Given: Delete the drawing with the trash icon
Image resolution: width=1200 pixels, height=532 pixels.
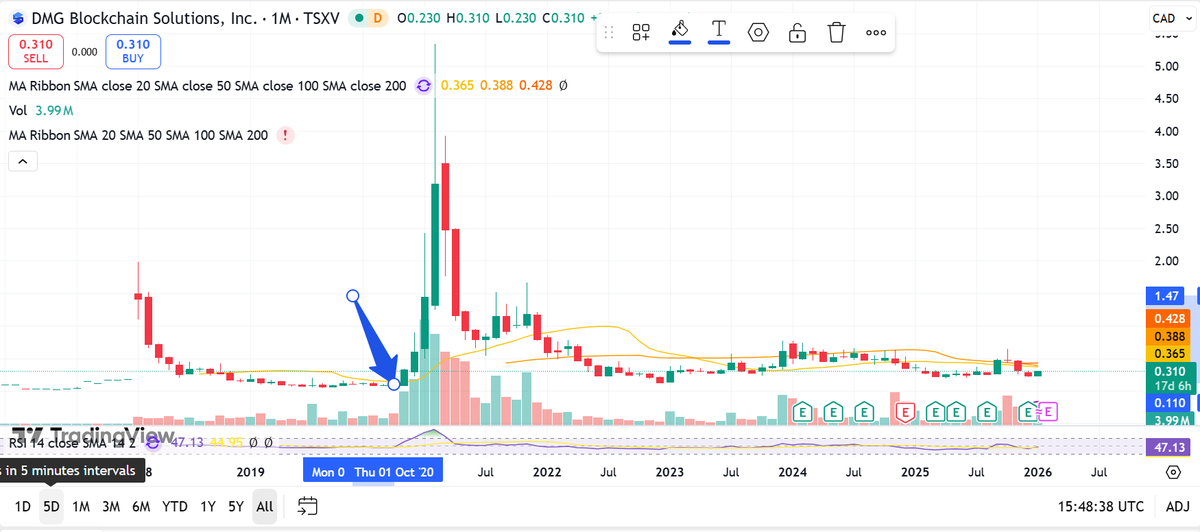Looking at the screenshot, I should pyautogui.click(x=836, y=33).
